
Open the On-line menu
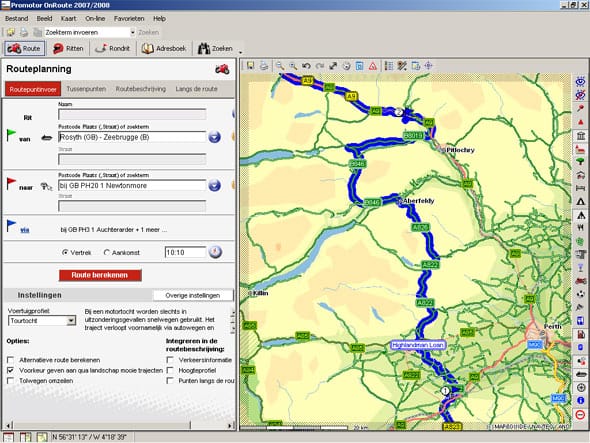pos(95,18)
